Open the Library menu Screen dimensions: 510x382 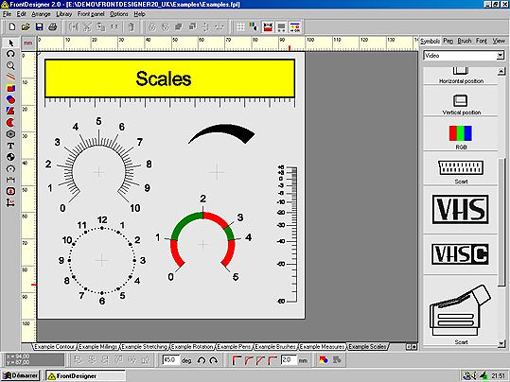(x=64, y=14)
